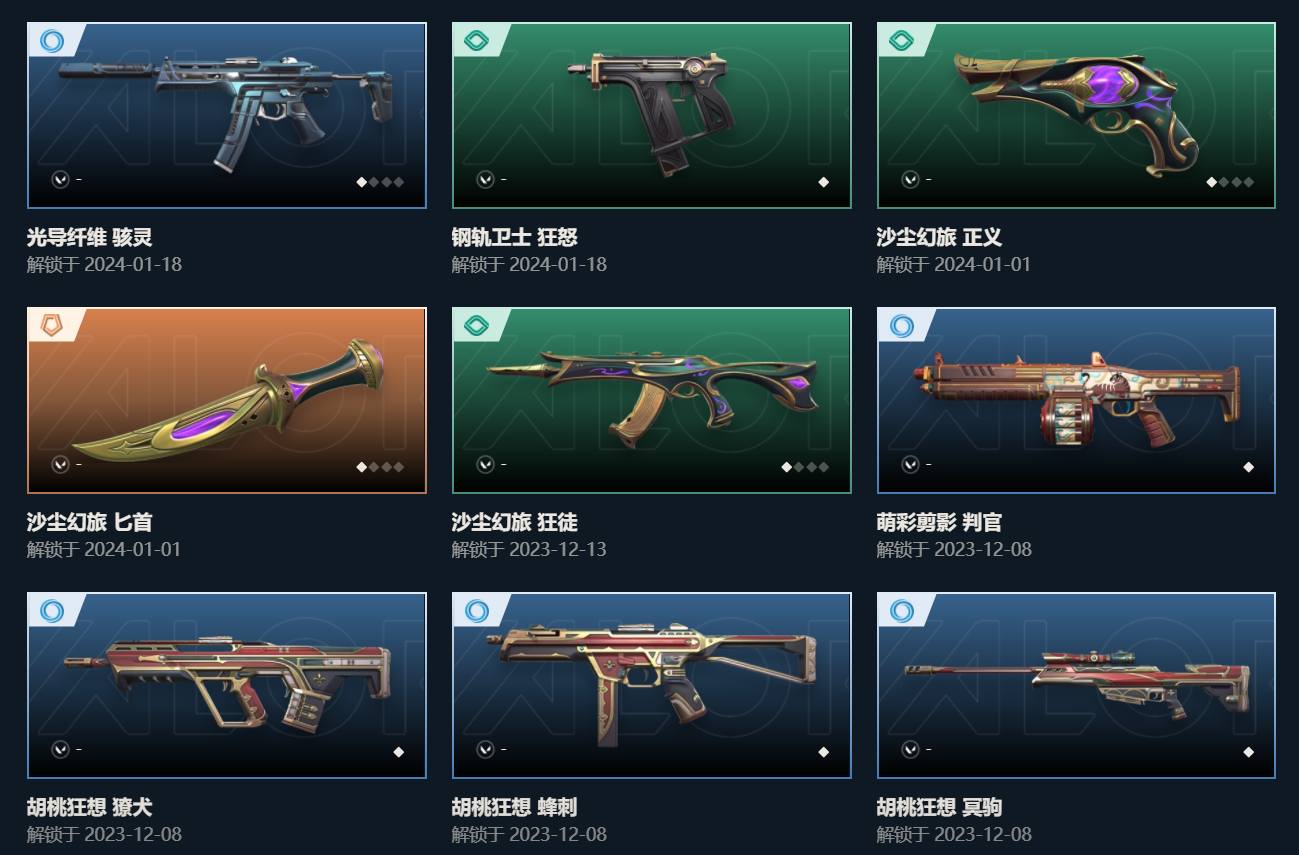
Task: Click the blue tier icon on 胡桃狂想 獠犬 card
Action: (52, 611)
